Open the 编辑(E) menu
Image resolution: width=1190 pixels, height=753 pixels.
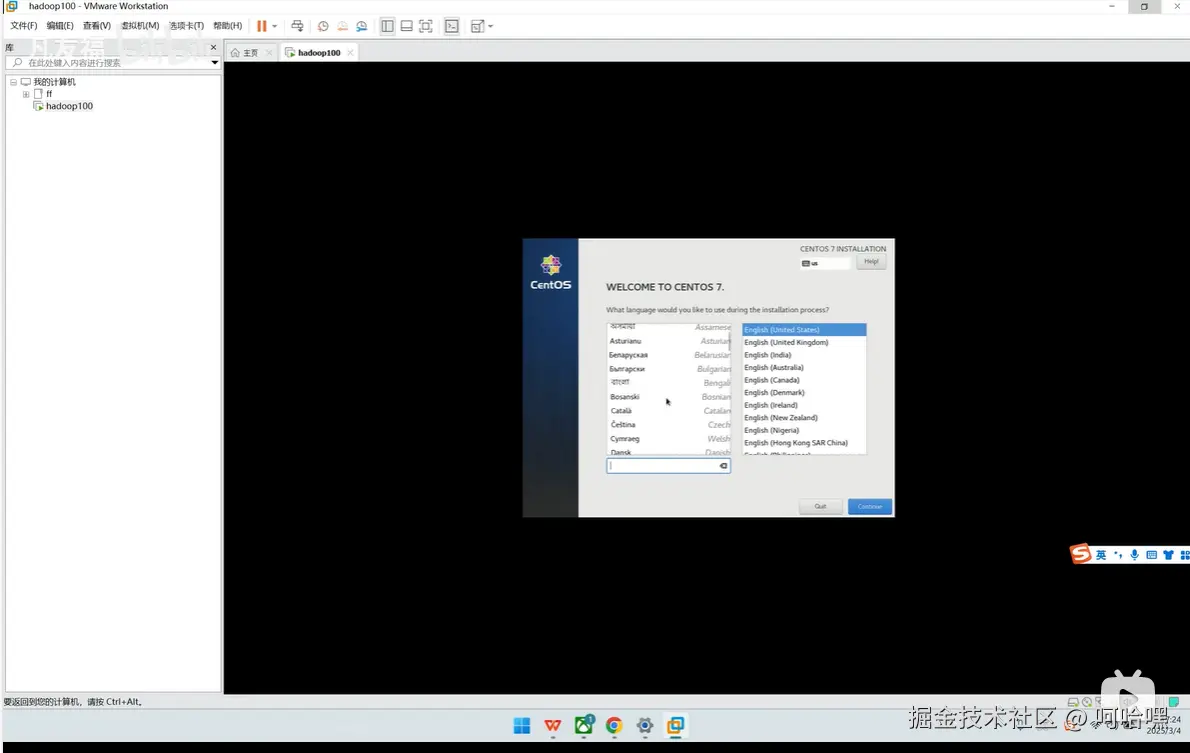[60, 26]
